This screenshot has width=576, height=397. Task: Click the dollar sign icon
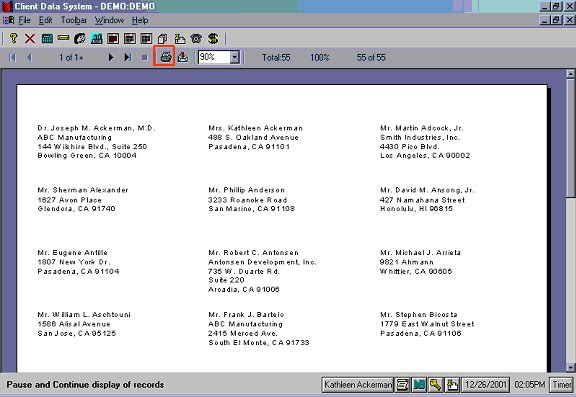pos(213,38)
